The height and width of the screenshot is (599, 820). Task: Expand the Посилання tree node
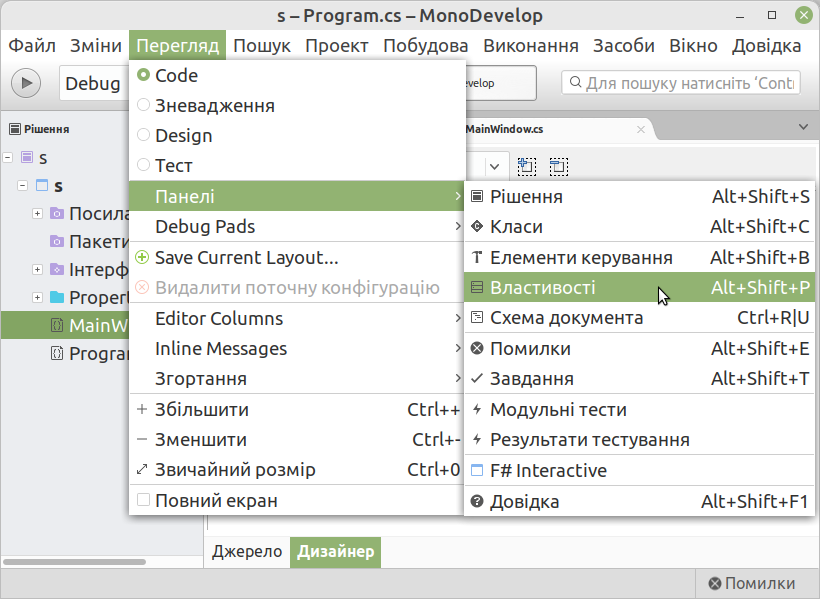coord(37,213)
